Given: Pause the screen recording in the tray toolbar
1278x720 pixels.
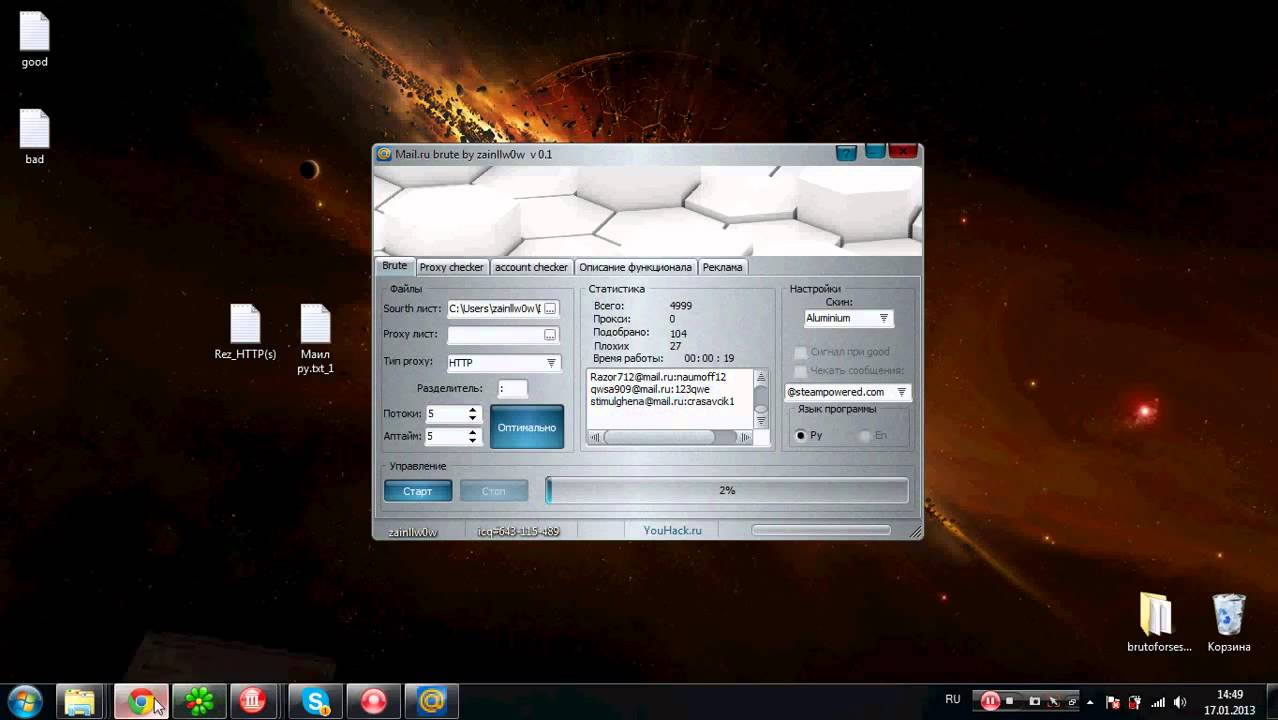Looking at the screenshot, I should pos(990,701).
